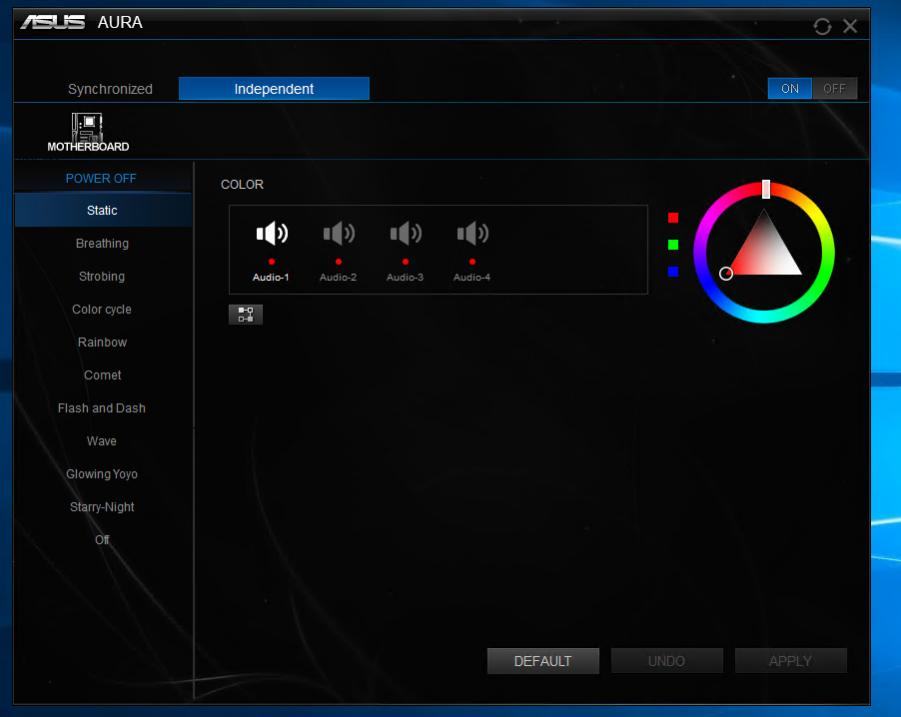Select the Comet effect
Viewport: 901px width, 717px height.
click(x=102, y=375)
